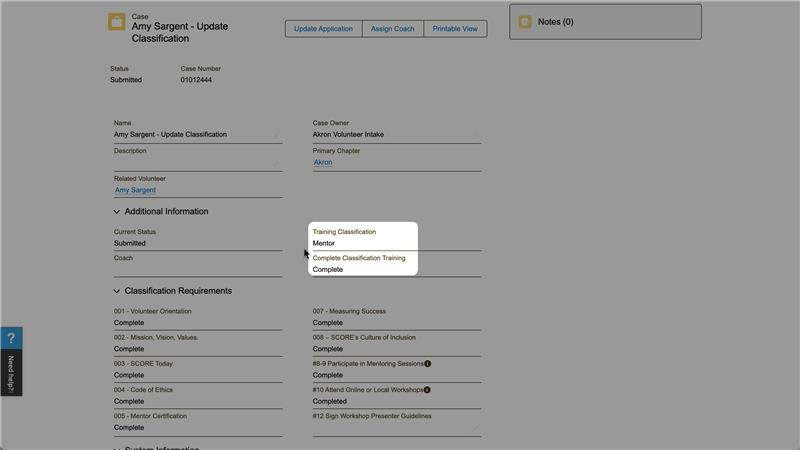This screenshot has width=800, height=450.
Task: Click edit pencil for Sign Workshop Presenter Guidelines
Action: pyautogui.click(x=474, y=429)
